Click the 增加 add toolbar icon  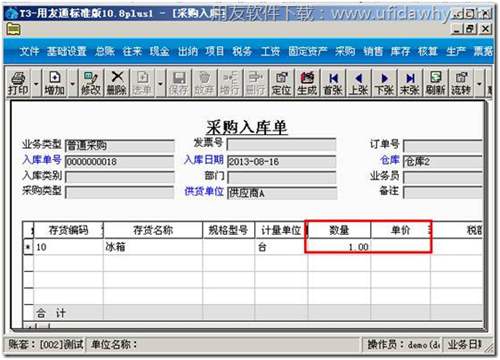[x=54, y=83]
